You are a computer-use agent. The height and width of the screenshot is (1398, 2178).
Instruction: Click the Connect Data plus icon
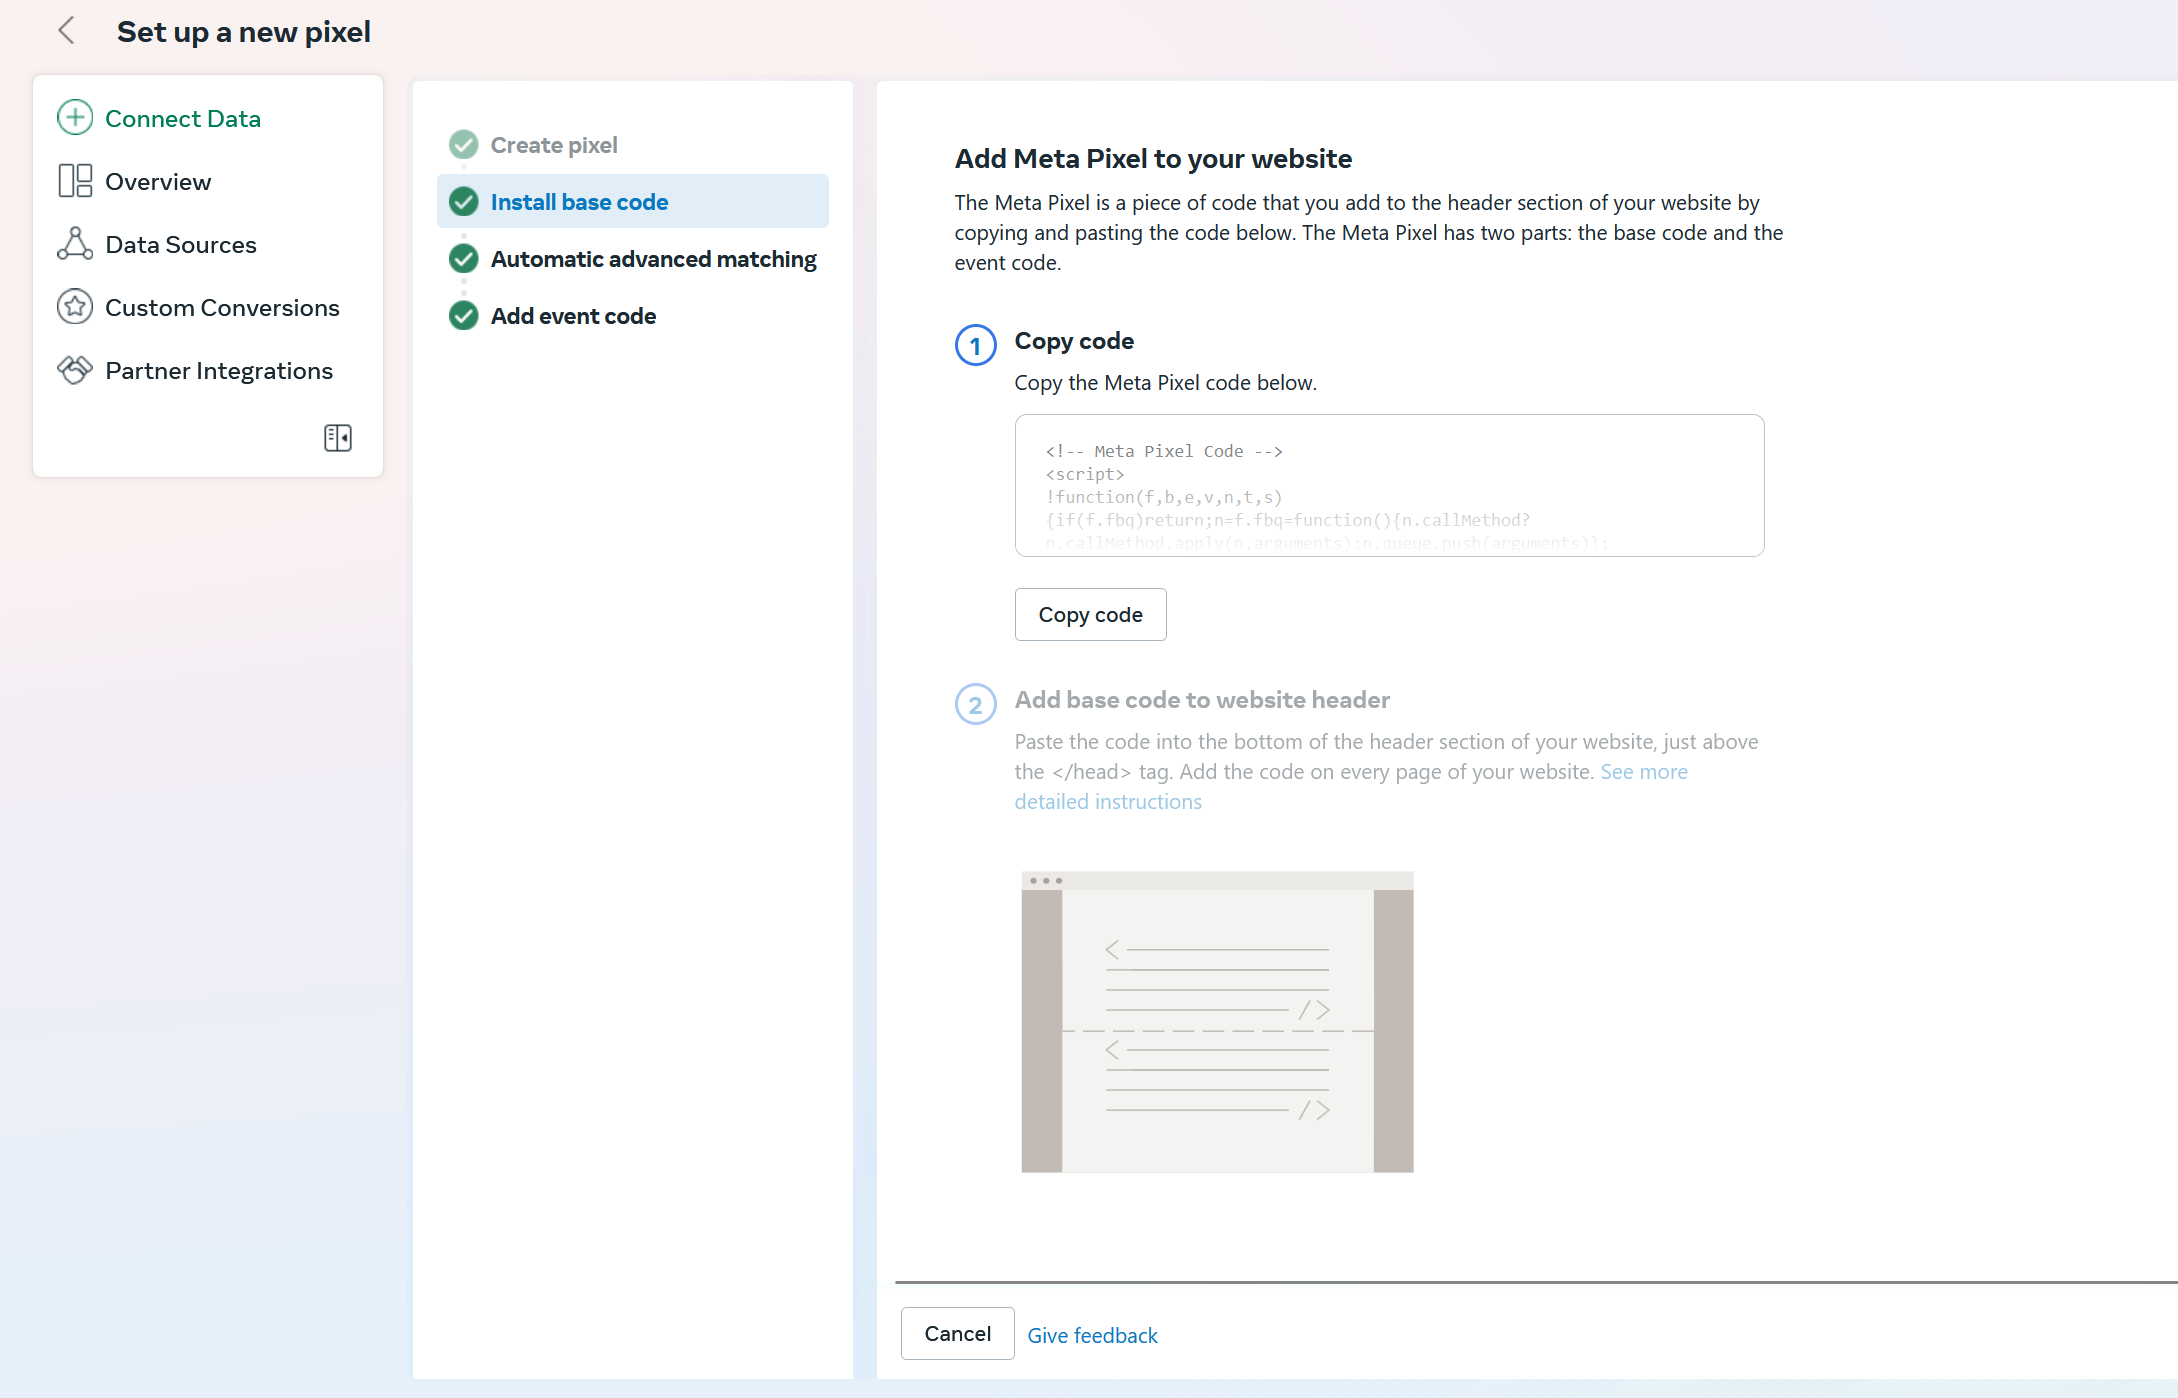click(x=75, y=118)
